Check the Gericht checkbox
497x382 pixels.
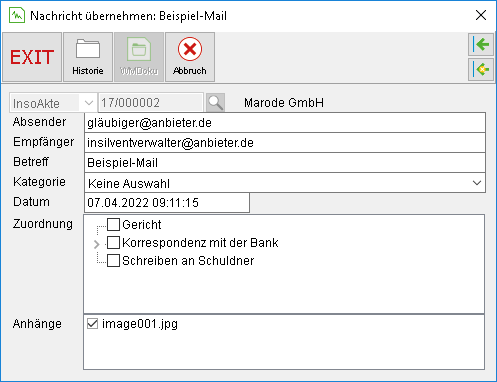pos(113,225)
